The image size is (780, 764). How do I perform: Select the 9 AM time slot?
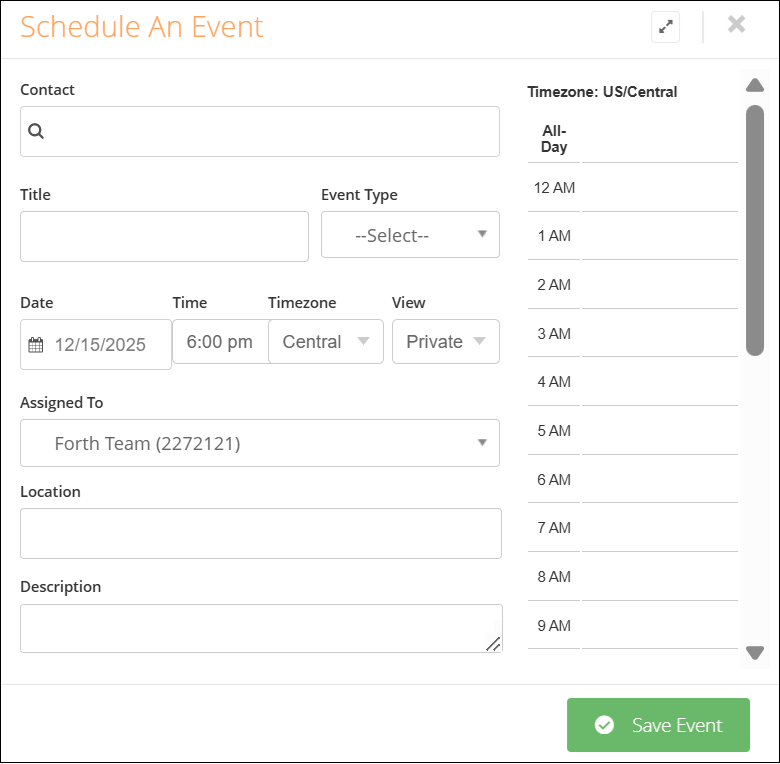tap(659, 625)
